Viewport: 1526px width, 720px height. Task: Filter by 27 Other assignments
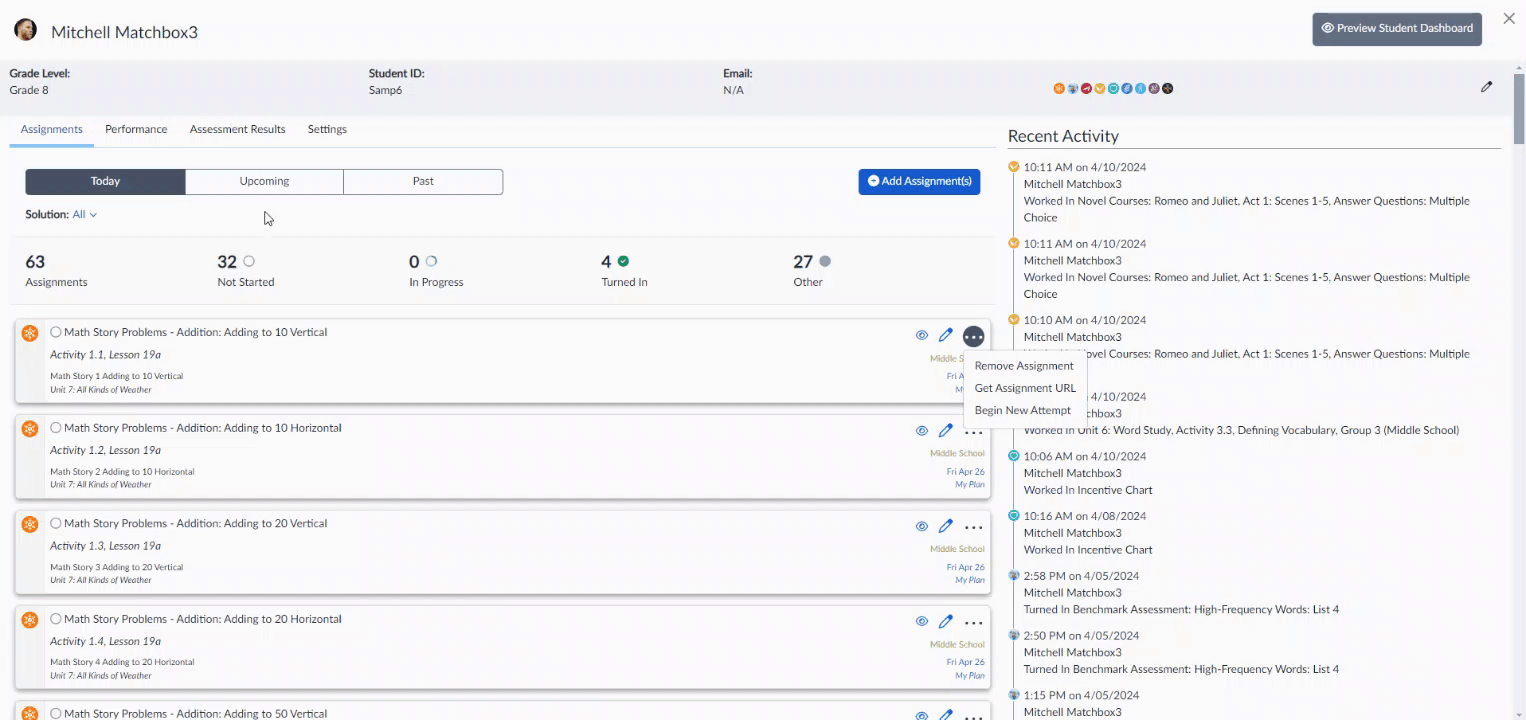[x=811, y=270]
